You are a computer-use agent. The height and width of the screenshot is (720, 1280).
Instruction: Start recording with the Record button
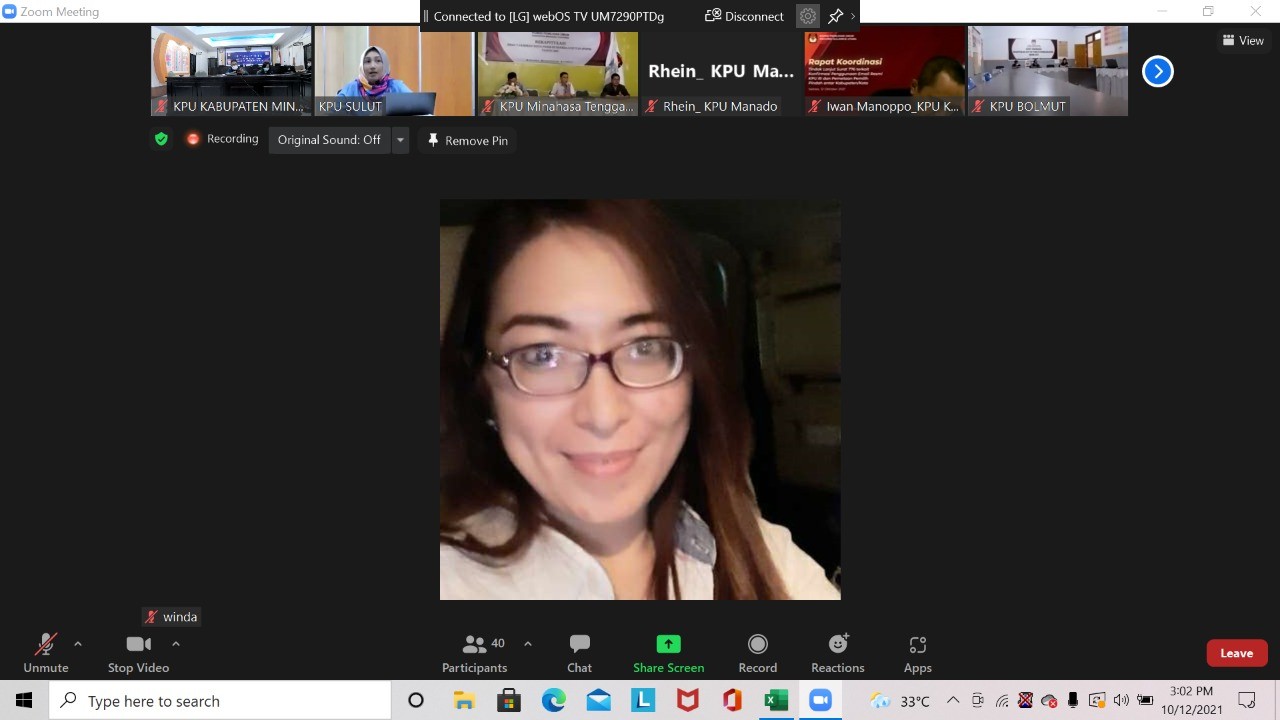pyautogui.click(x=757, y=654)
